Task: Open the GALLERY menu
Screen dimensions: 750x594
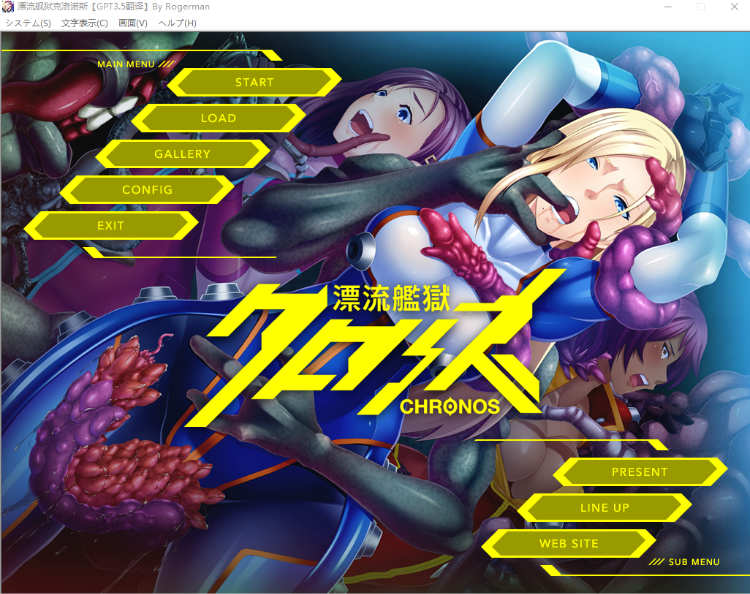Action: [x=183, y=154]
